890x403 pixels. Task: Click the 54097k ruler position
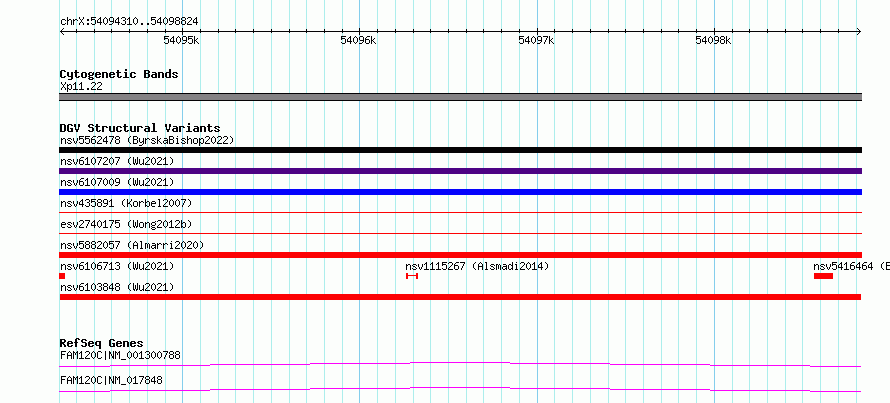pyautogui.click(x=536, y=40)
